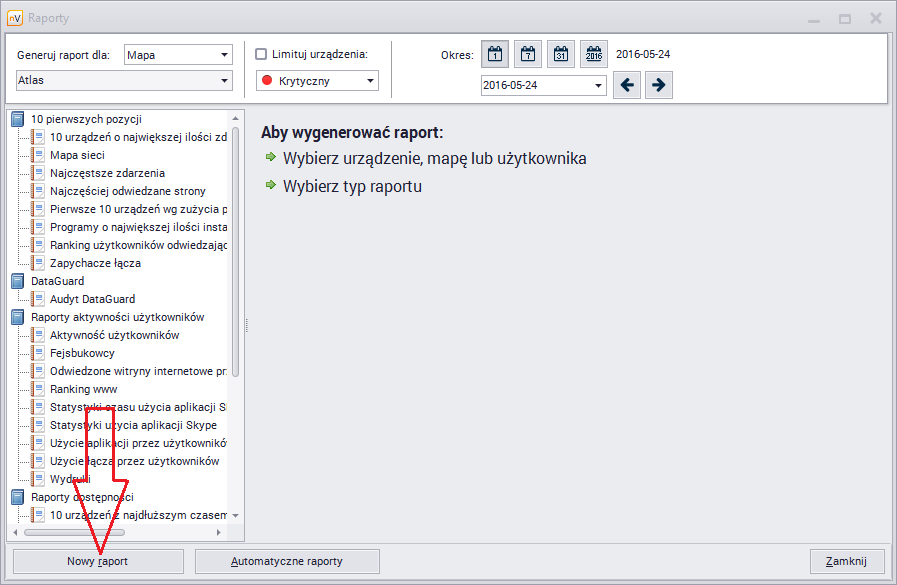Select the yearly 2016 period icon
Image resolution: width=897 pixels, height=585 pixels.
click(x=594, y=55)
